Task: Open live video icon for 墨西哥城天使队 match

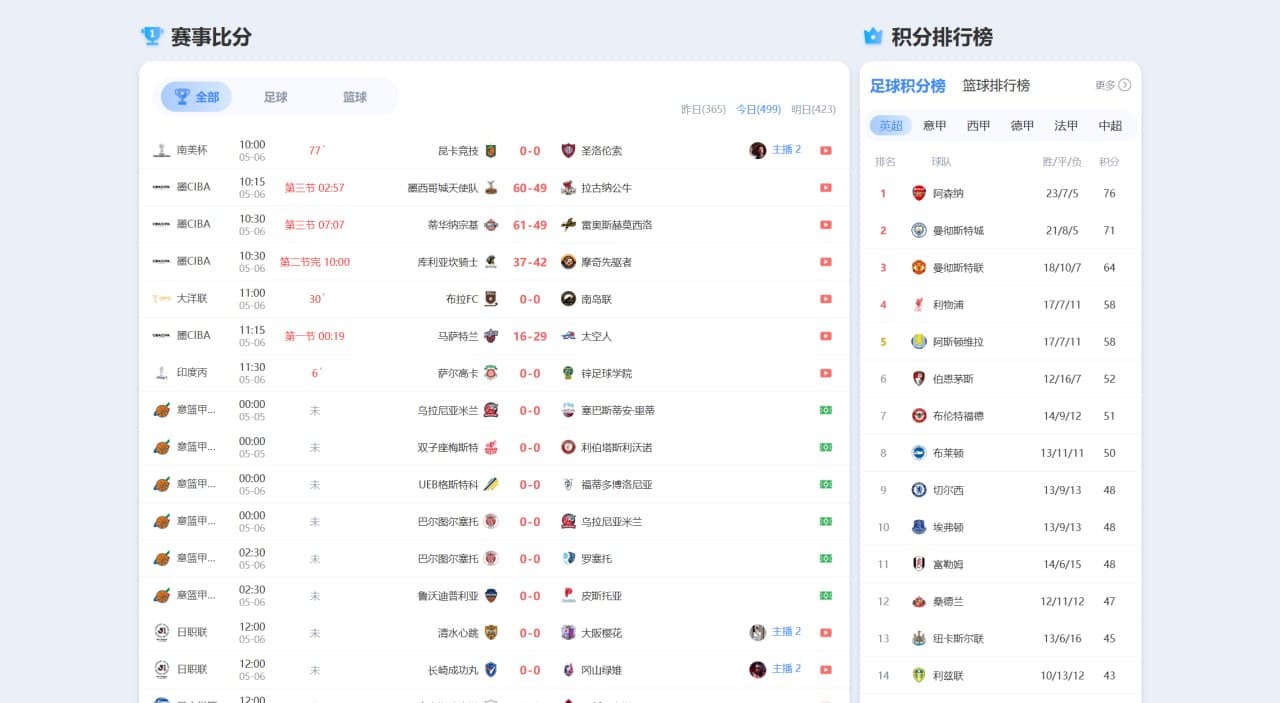Action: [826, 188]
